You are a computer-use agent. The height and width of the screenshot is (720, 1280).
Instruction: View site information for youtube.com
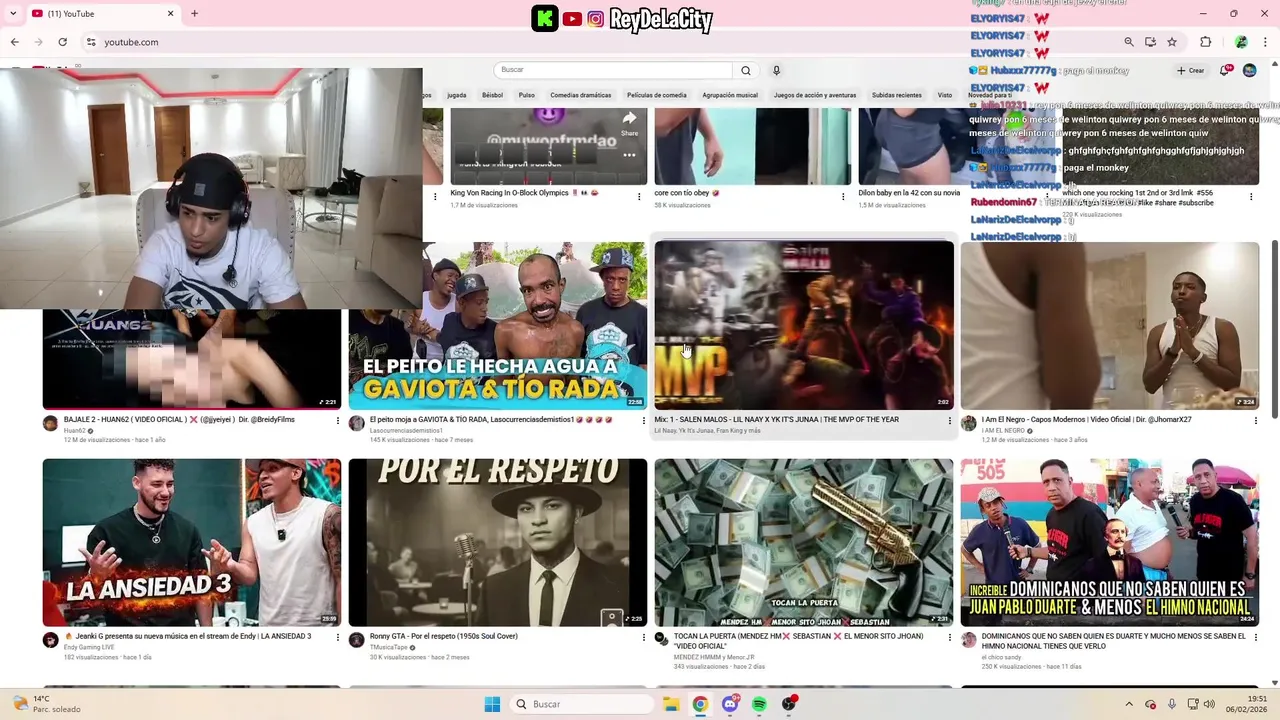pyautogui.click(x=91, y=42)
